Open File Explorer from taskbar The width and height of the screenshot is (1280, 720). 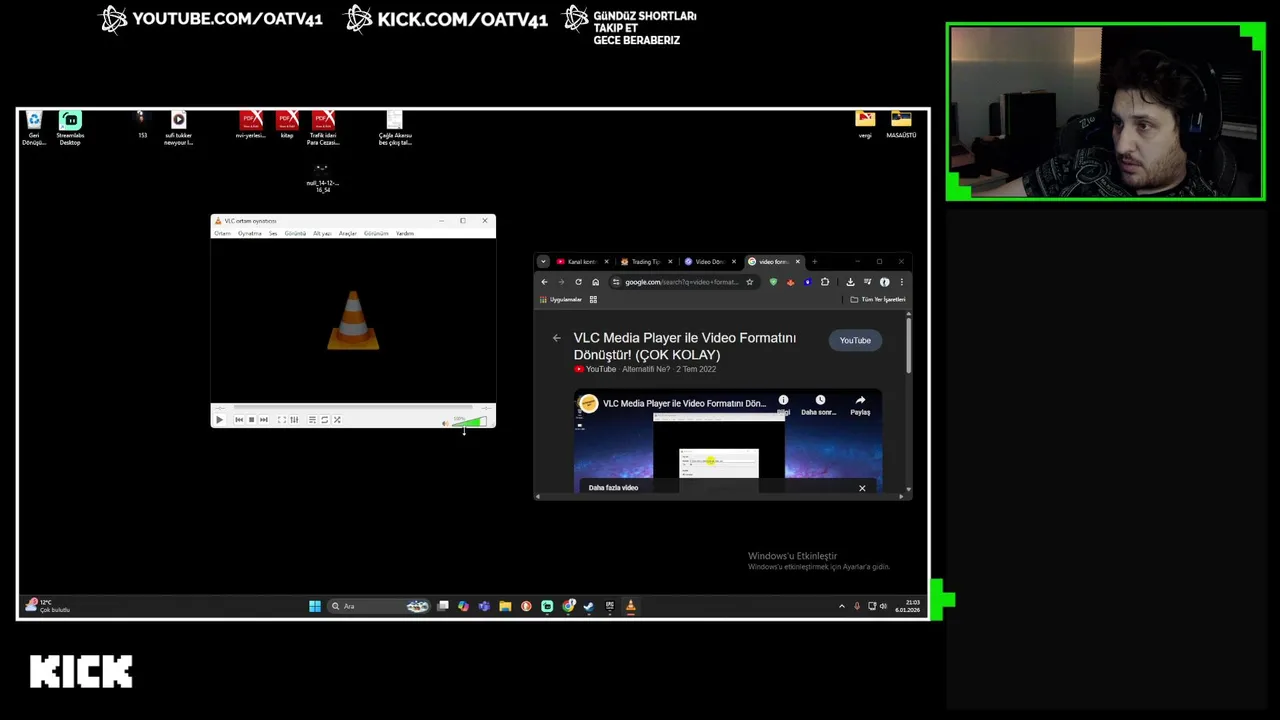pos(505,606)
